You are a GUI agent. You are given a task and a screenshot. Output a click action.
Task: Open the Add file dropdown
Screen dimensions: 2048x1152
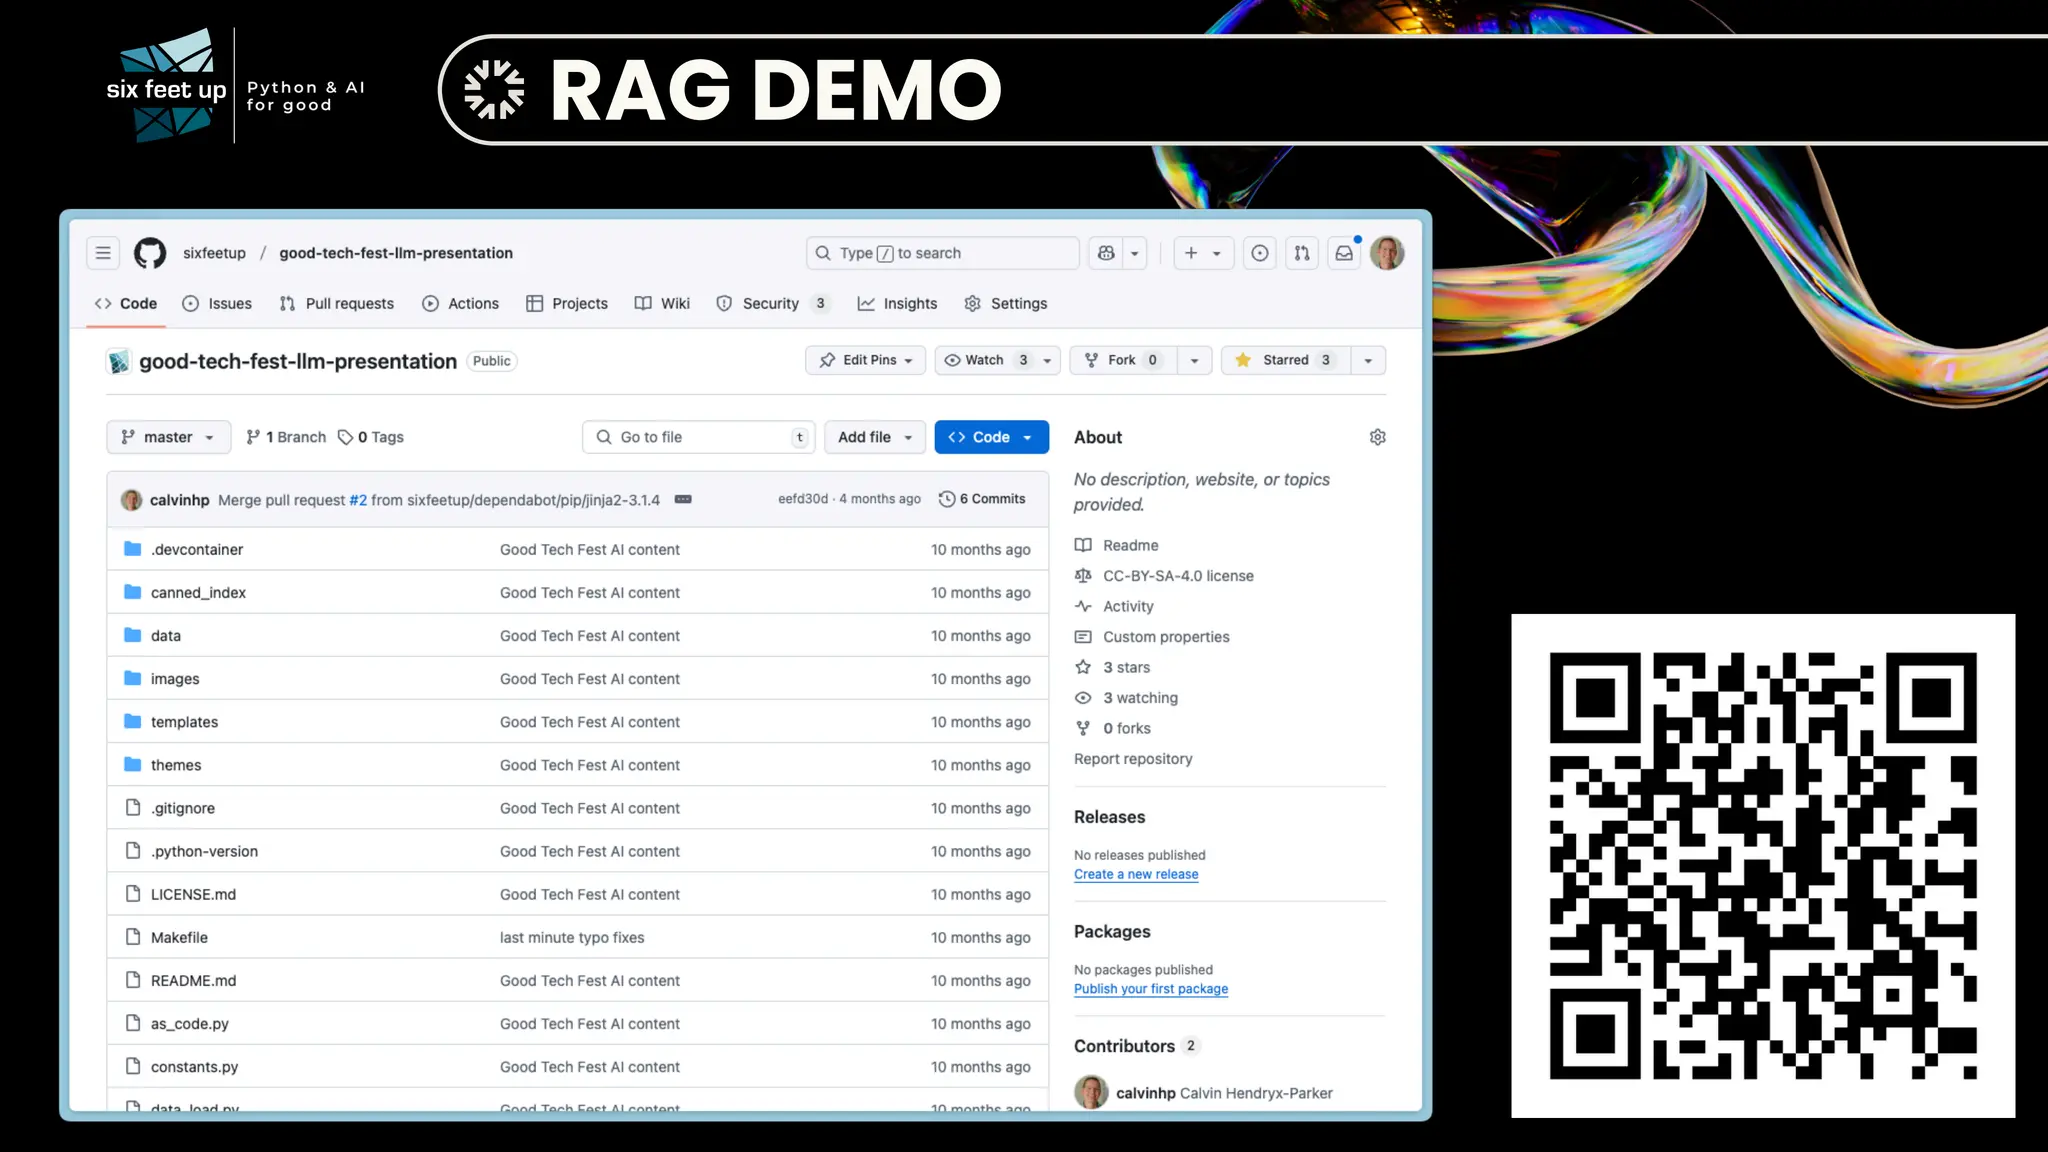coord(875,437)
